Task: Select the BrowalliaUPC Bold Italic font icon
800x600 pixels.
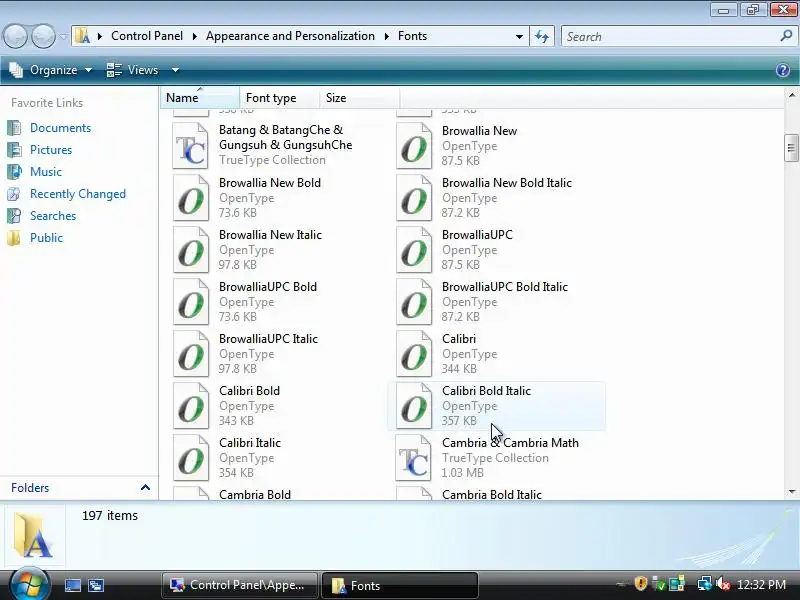Action: coord(414,302)
